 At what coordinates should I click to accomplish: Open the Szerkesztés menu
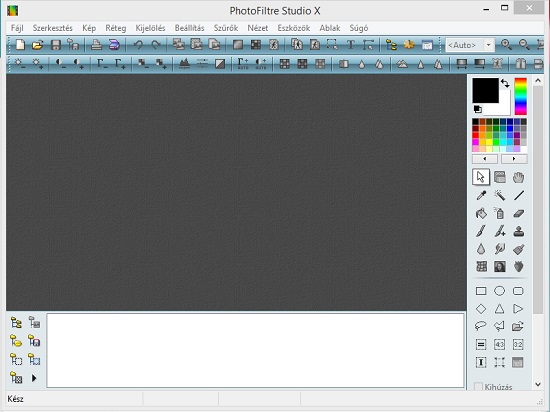53,28
